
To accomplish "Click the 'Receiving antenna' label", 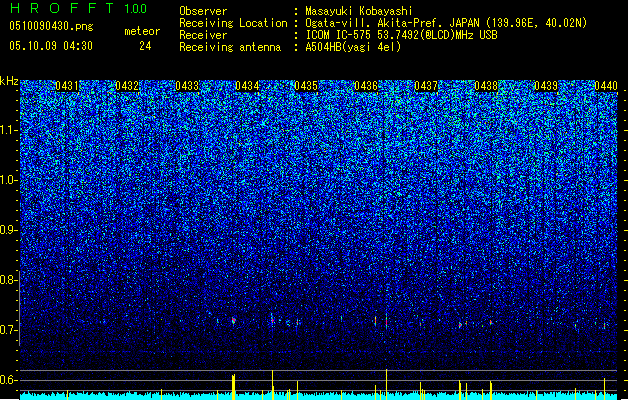I will 230,47.
